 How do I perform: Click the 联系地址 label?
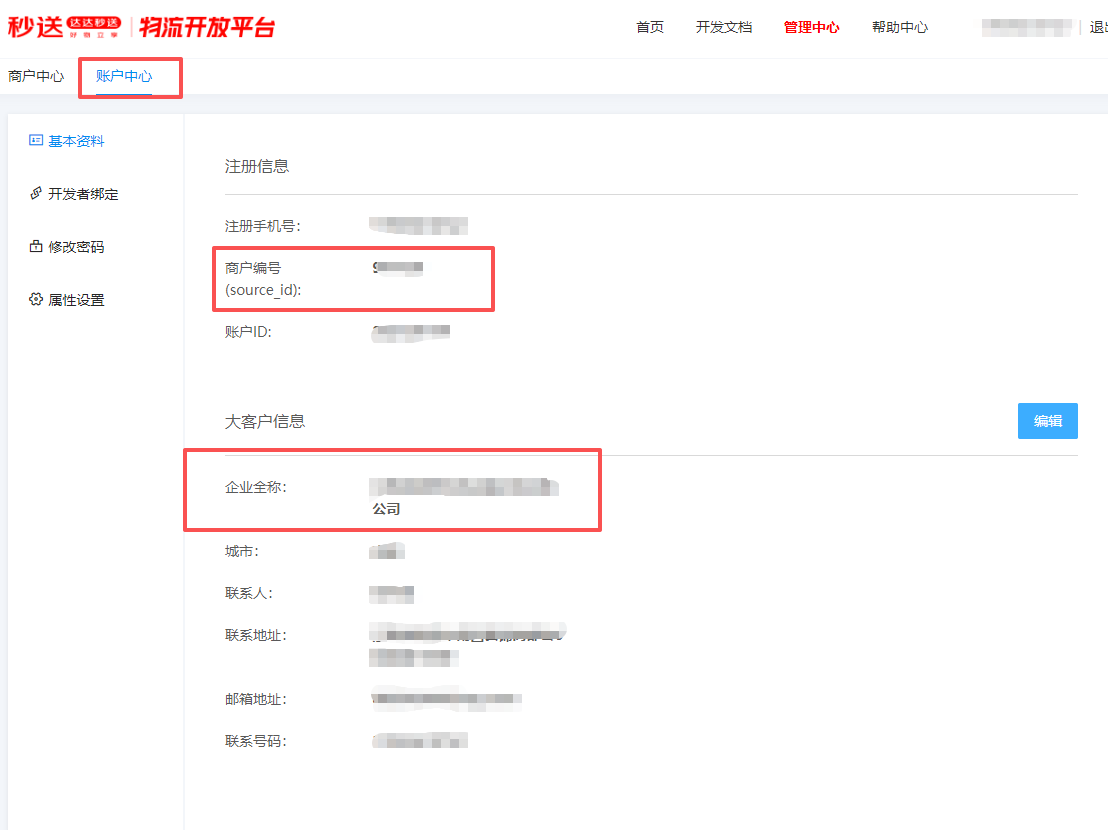click(255, 635)
